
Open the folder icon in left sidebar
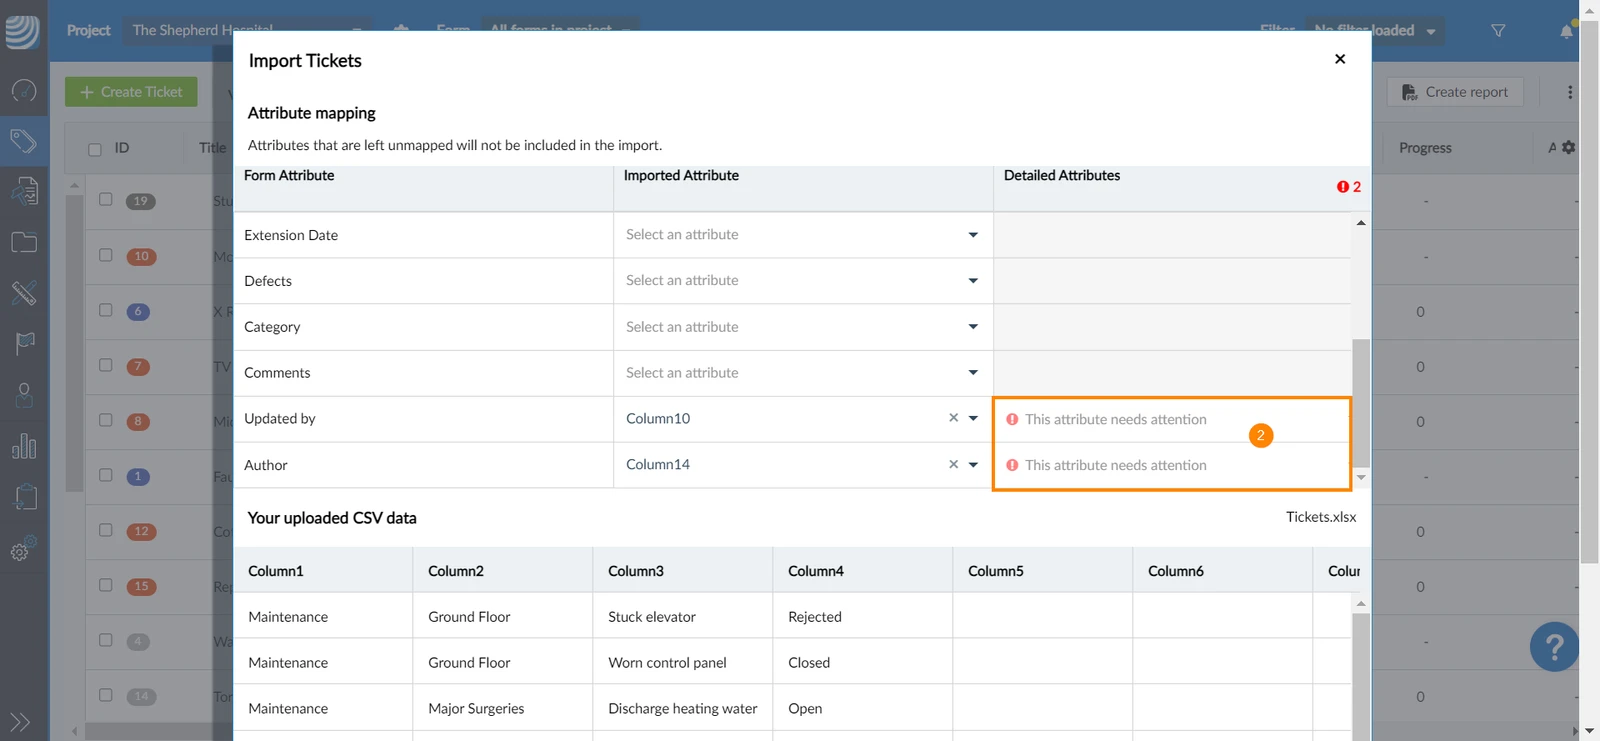[x=24, y=242]
